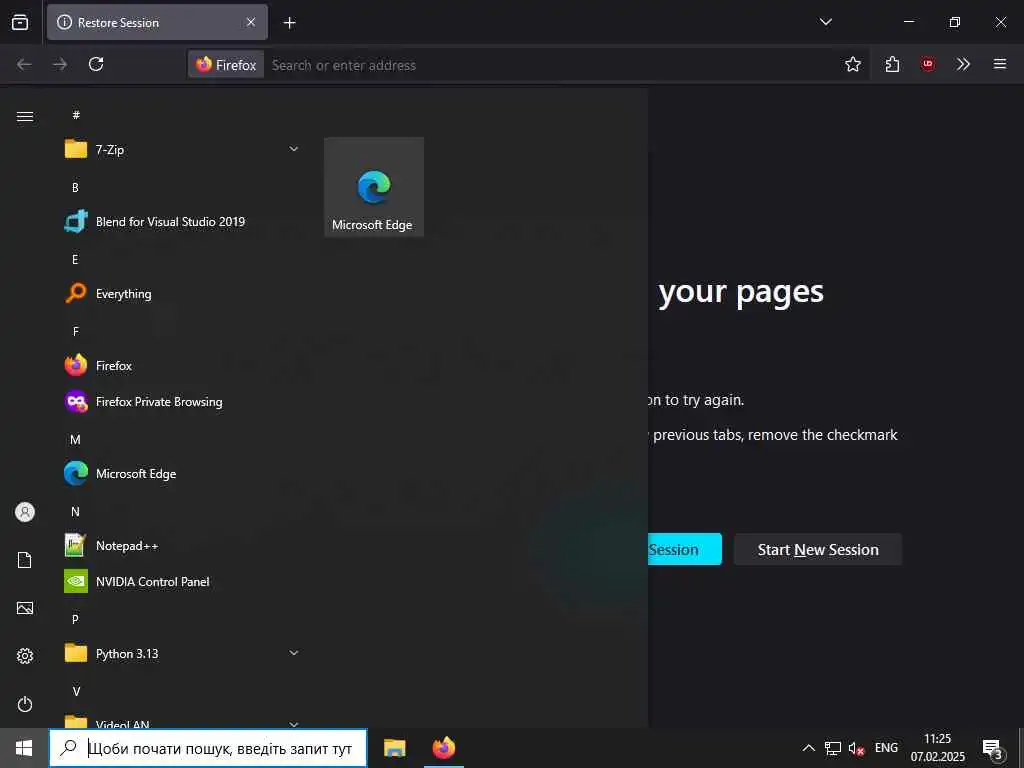Show hidden system tray icons
1024x768 pixels.
[808, 748]
